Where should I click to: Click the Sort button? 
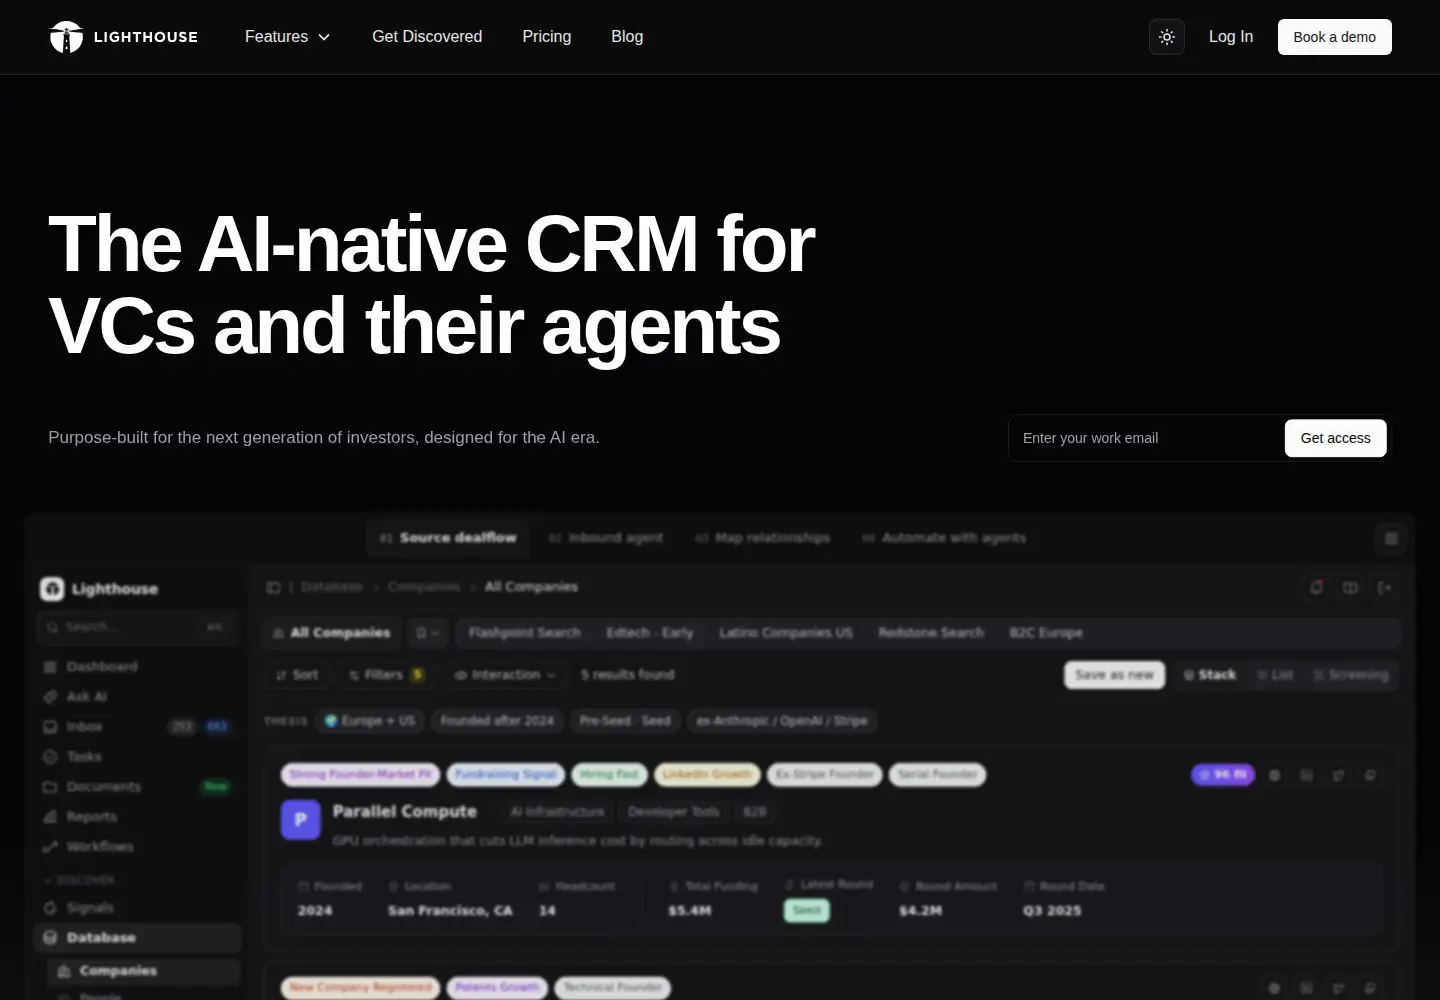(x=297, y=675)
